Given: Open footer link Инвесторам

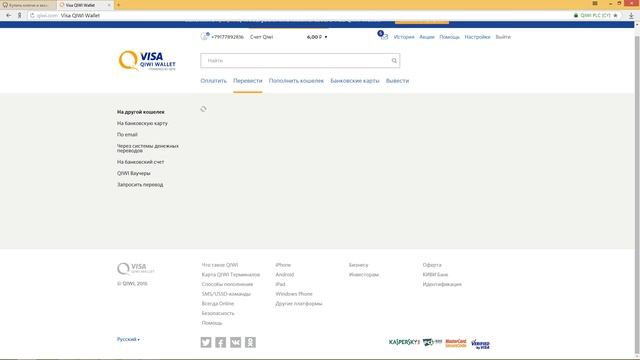Looking at the screenshot, I should click(x=364, y=275).
